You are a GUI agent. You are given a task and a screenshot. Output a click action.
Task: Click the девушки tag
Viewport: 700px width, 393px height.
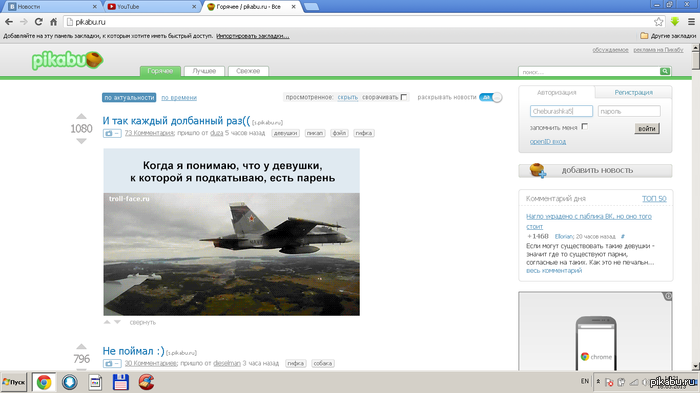coord(286,133)
